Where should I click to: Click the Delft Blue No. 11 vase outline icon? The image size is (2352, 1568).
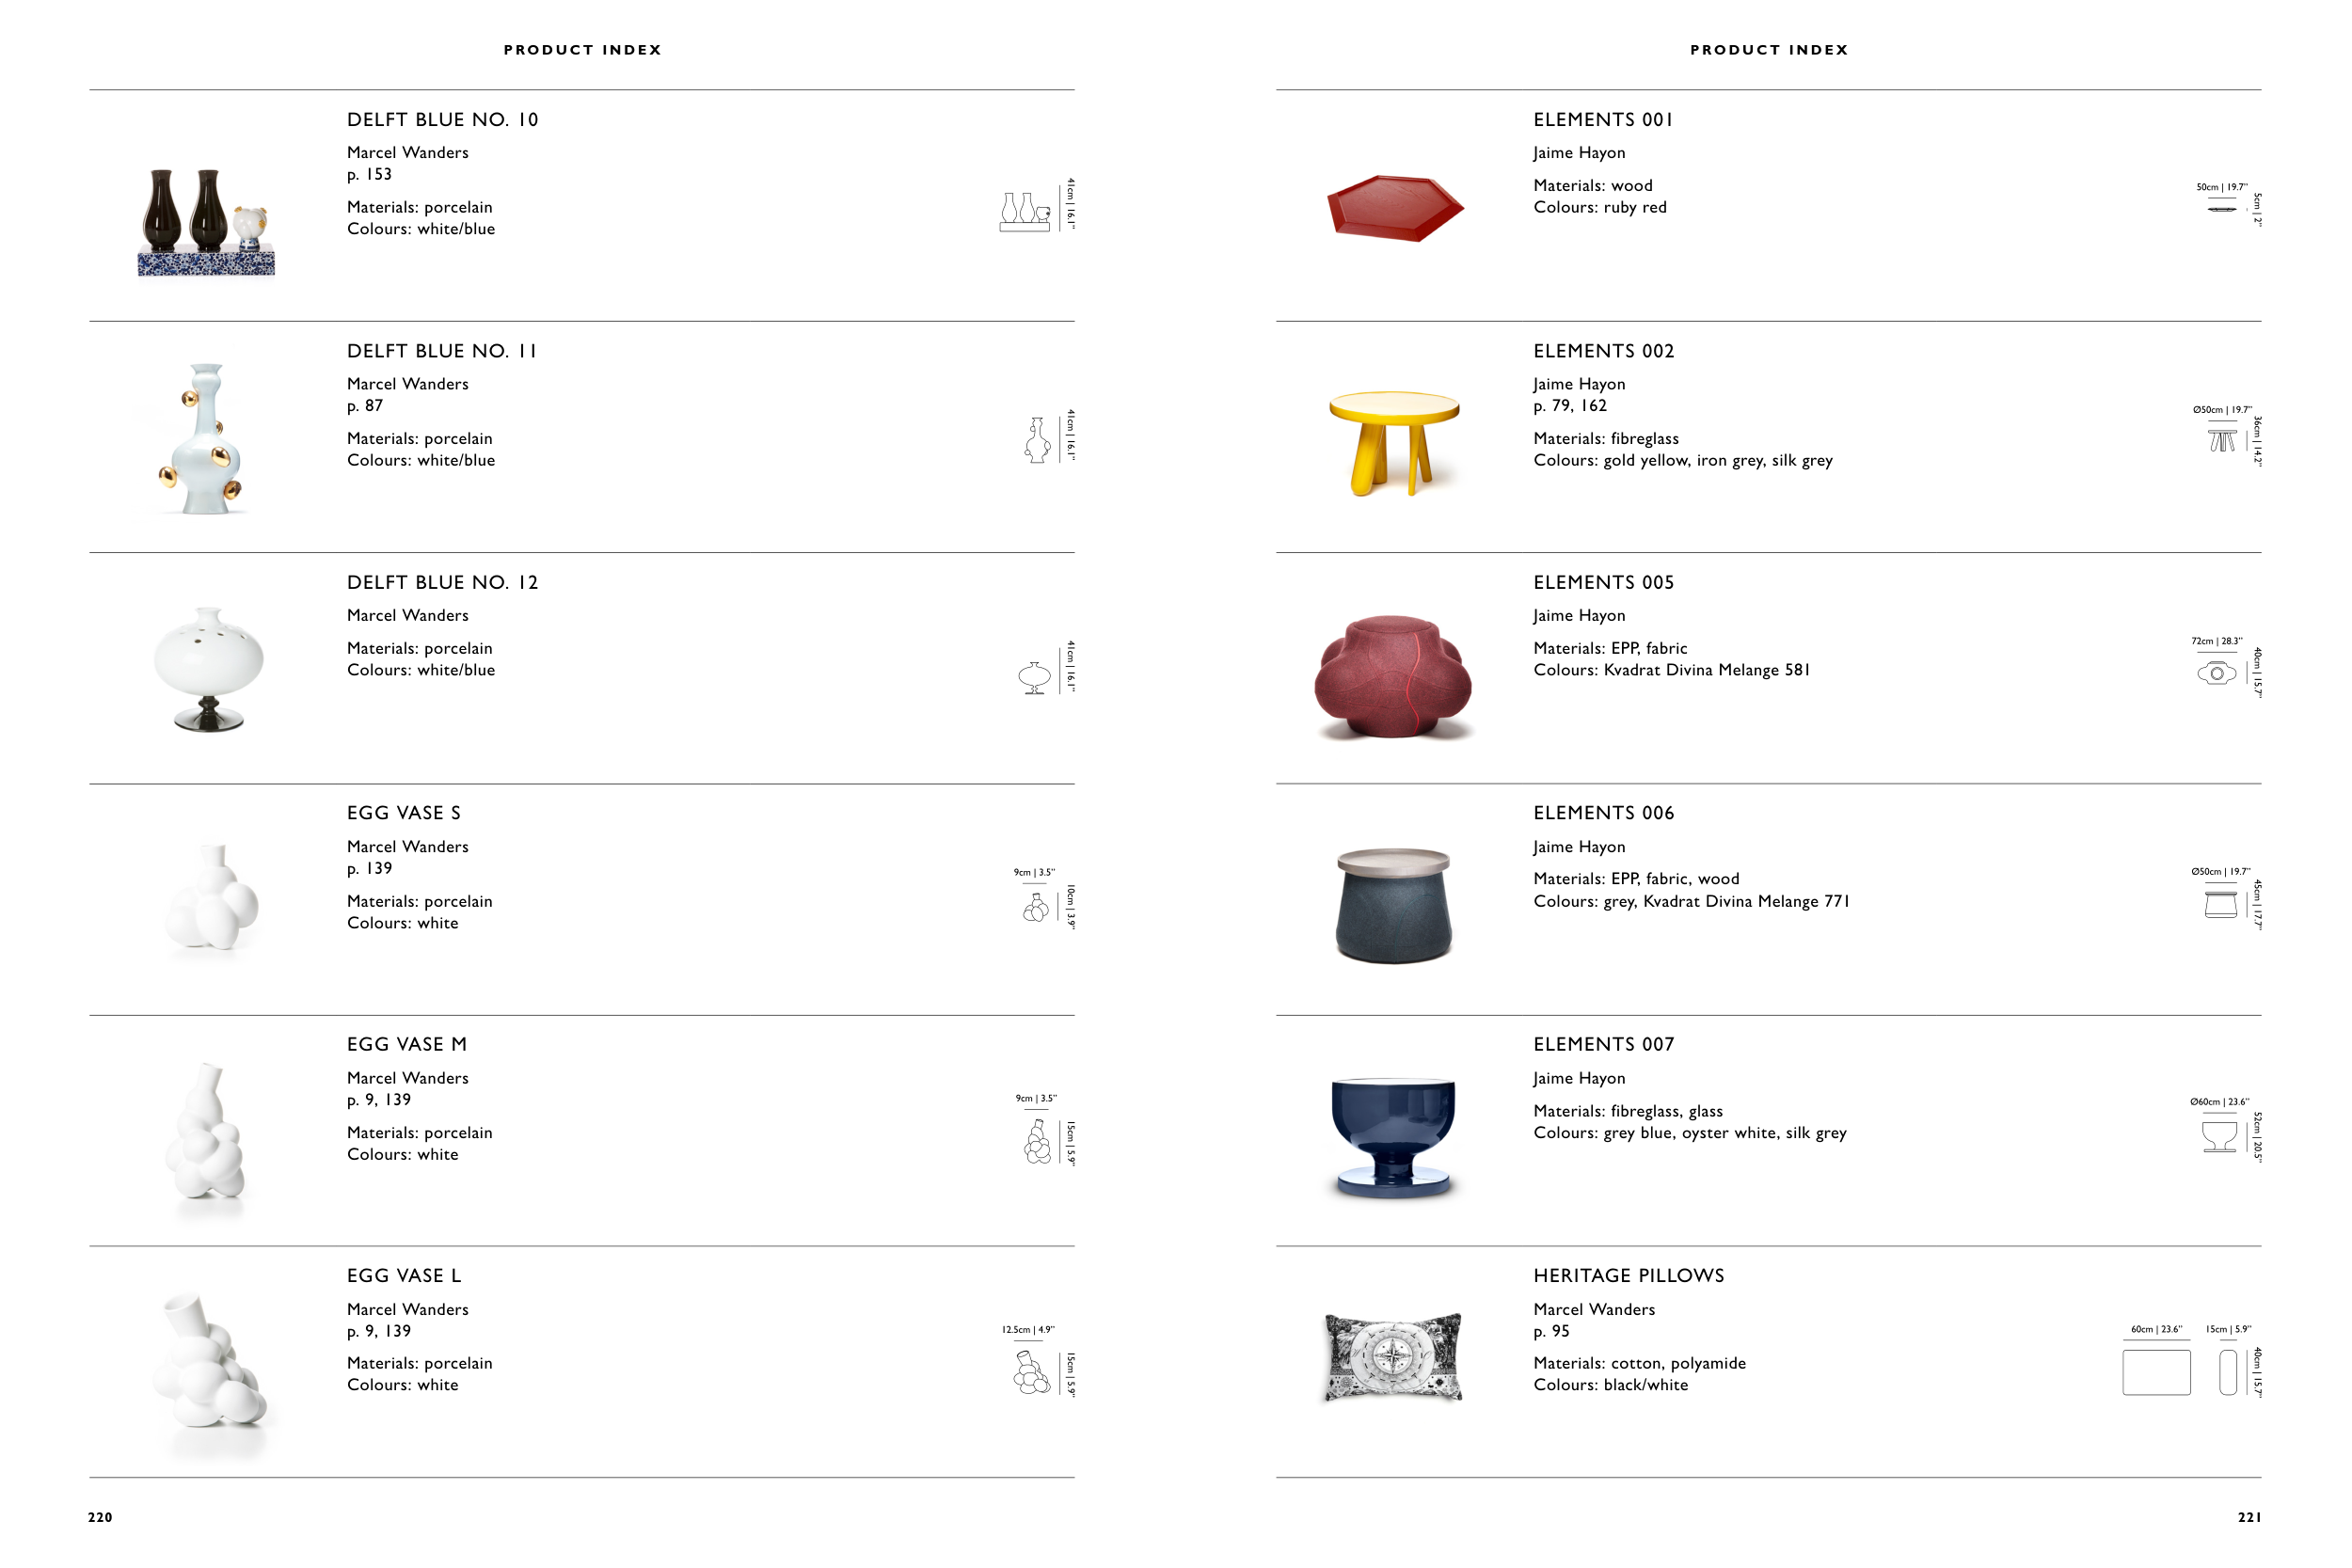pos(1037,440)
